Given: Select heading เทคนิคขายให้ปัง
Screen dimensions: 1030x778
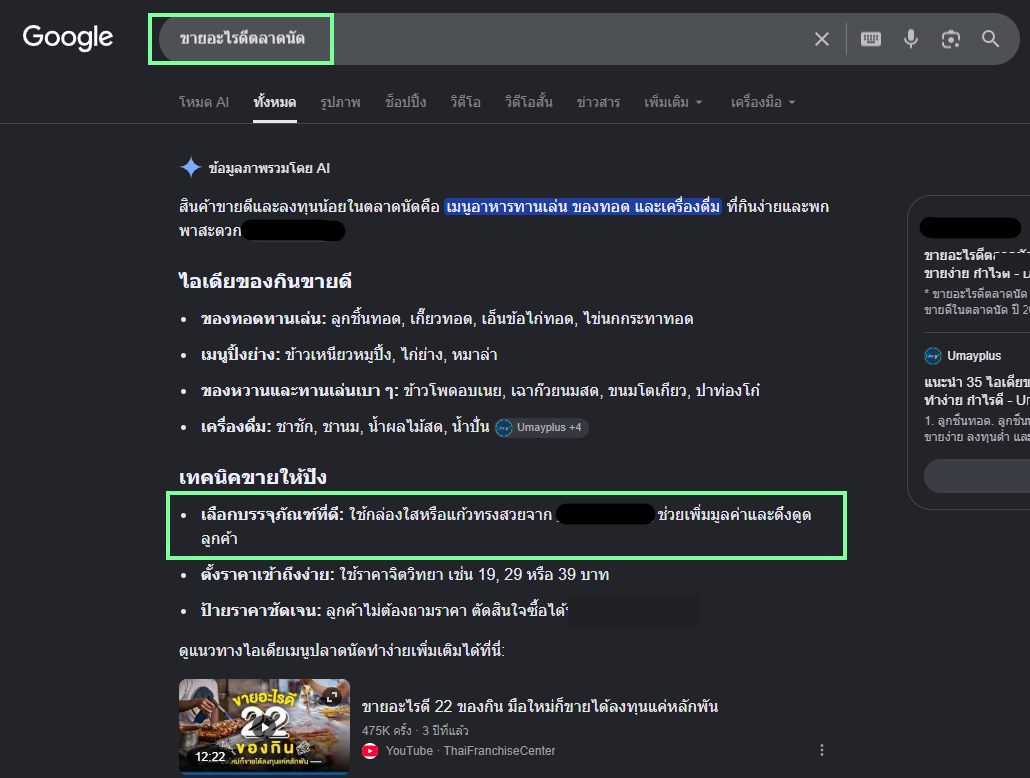Looking at the screenshot, I should tap(252, 477).
